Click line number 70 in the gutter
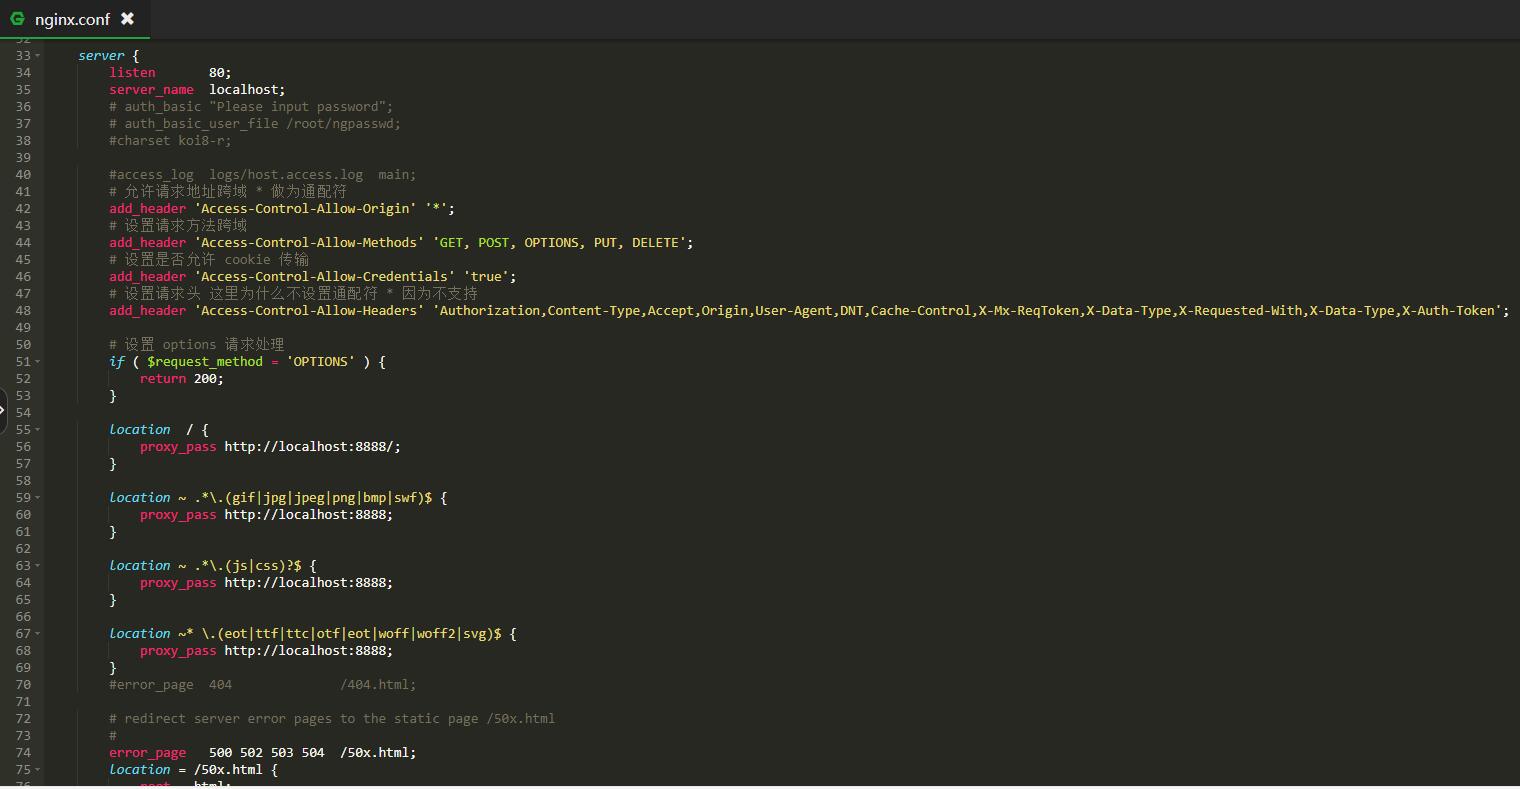The image size is (1520, 789). pos(23,684)
